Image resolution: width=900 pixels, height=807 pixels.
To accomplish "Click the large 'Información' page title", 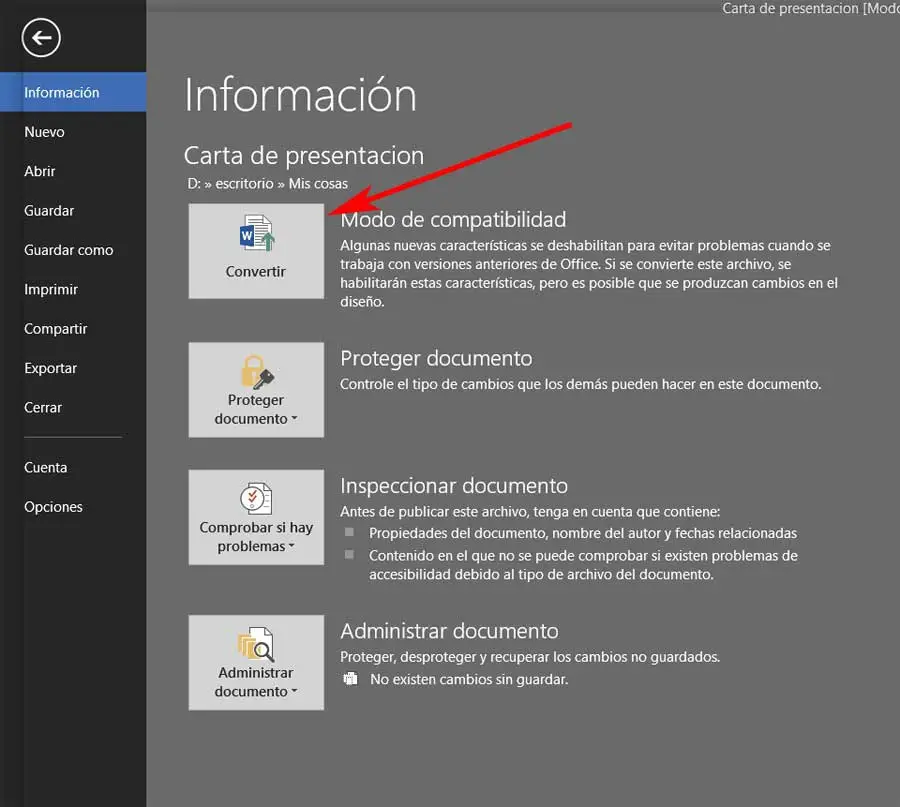I will pyautogui.click(x=300, y=95).
